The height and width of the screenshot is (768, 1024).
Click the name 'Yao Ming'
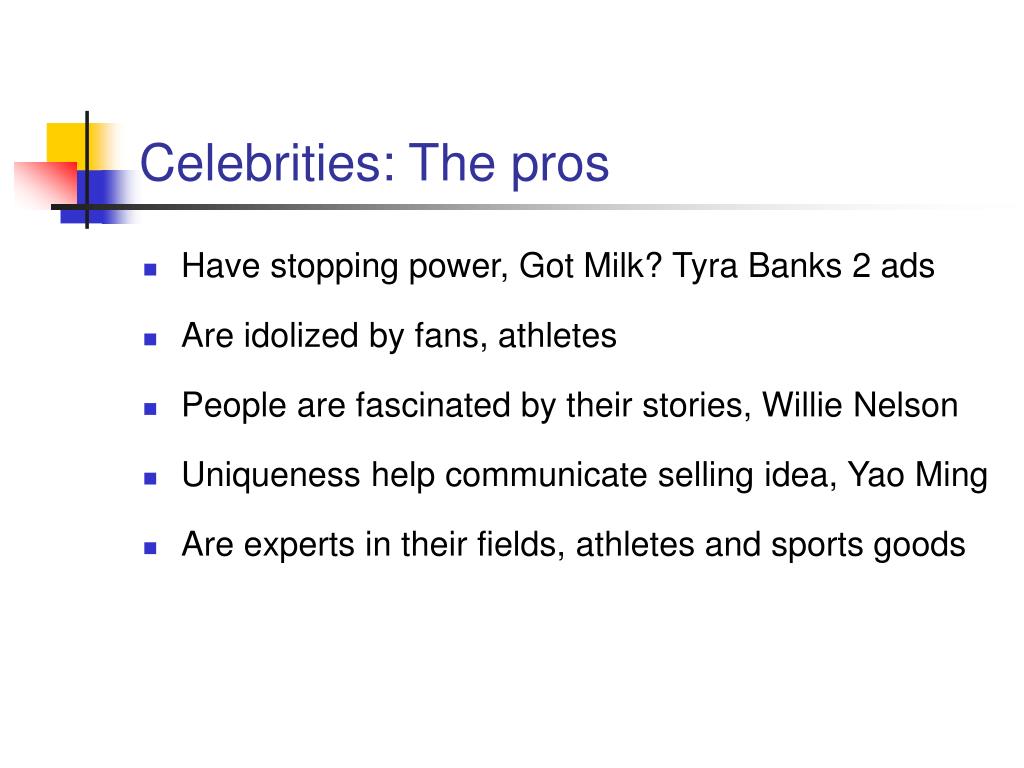pos(918,475)
